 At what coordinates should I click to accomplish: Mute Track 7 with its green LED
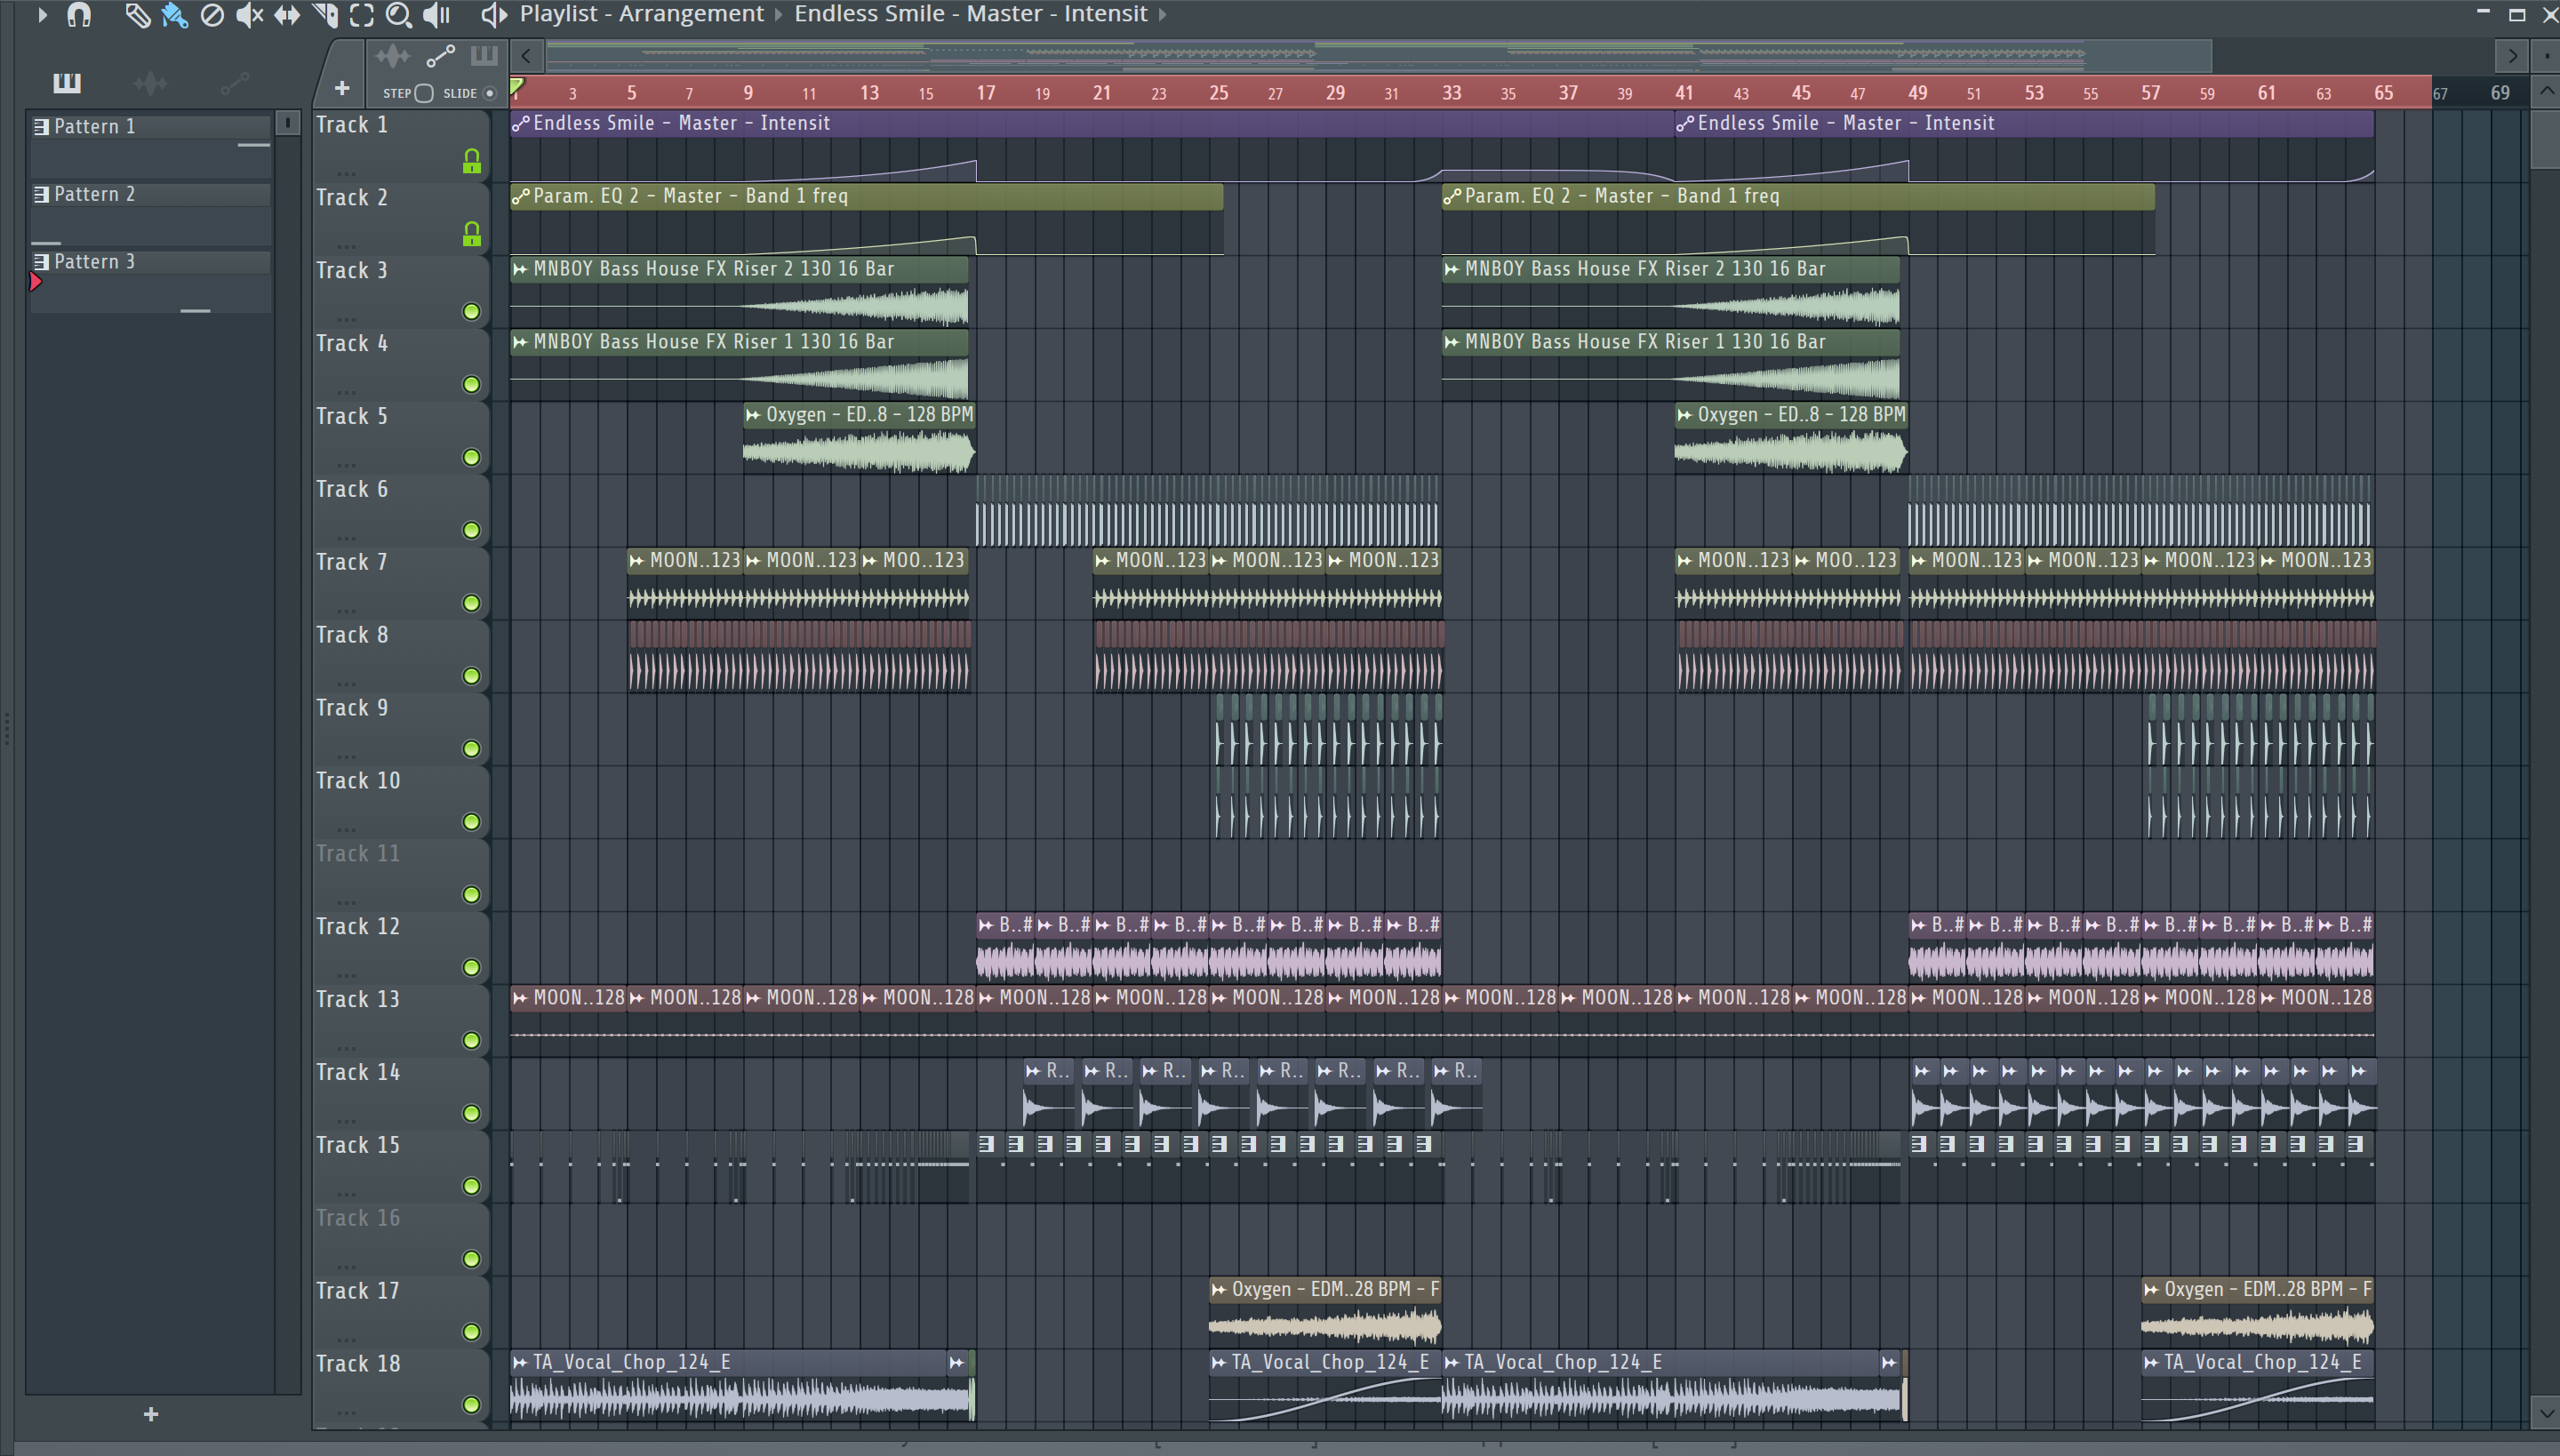pyautogui.click(x=471, y=603)
